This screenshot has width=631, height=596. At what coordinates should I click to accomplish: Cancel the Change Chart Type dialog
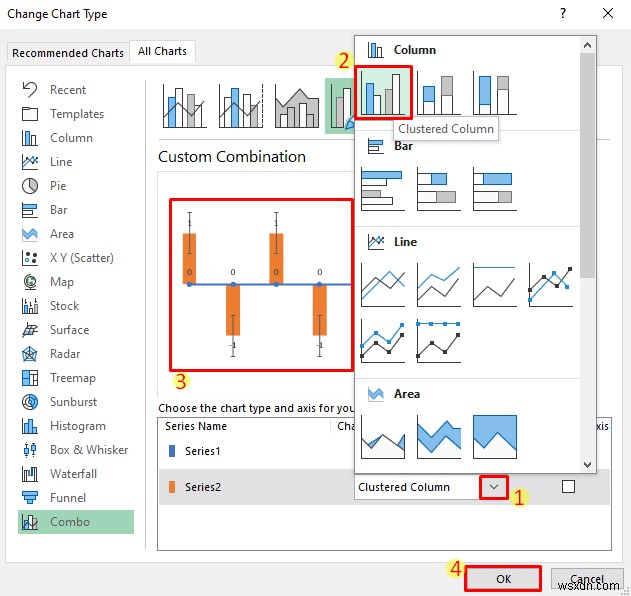click(x=587, y=579)
